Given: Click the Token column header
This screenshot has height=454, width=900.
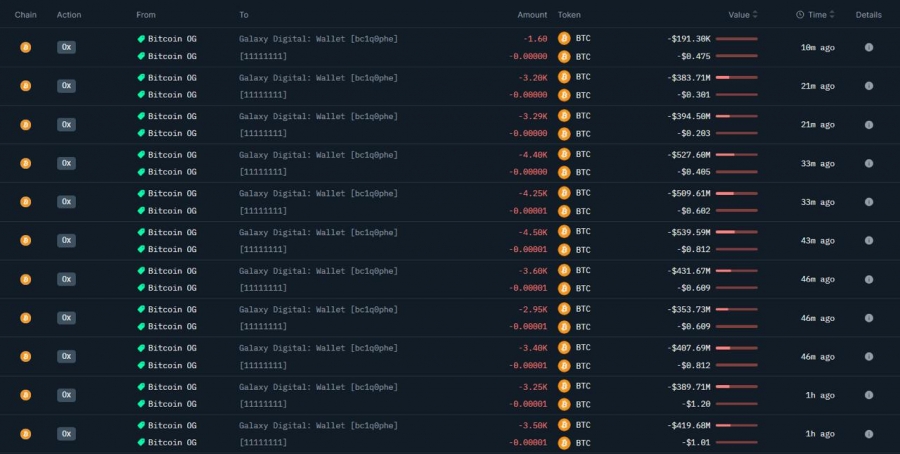Looking at the screenshot, I should pyautogui.click(x=569, y=15).
